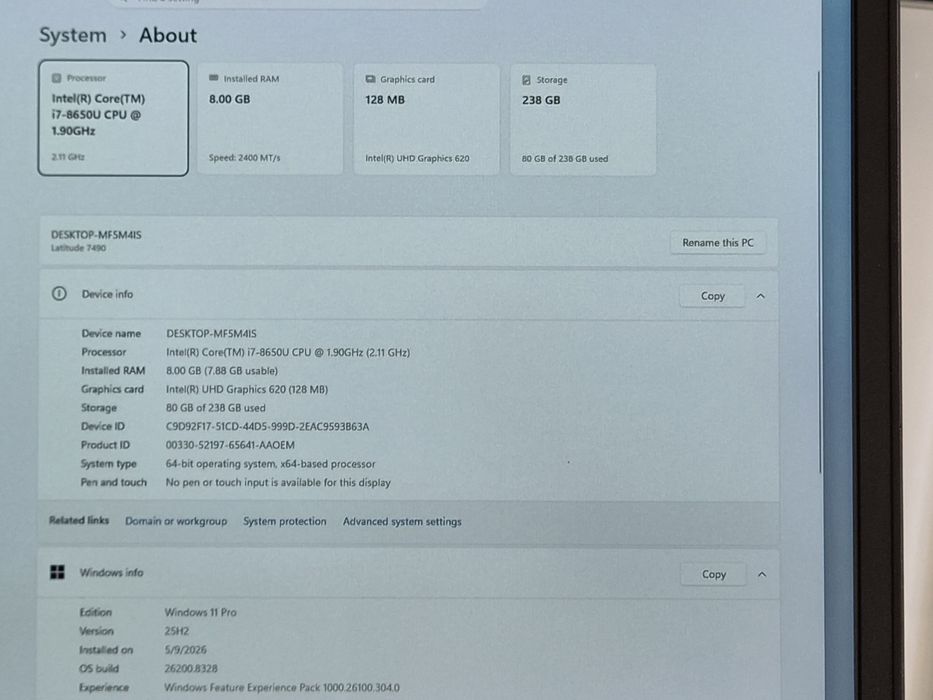The width and height of the screenshot is (933, 700).
Task: Click Installed RAM value 7.88 GB usable
Action: click(x=222, y=371)
